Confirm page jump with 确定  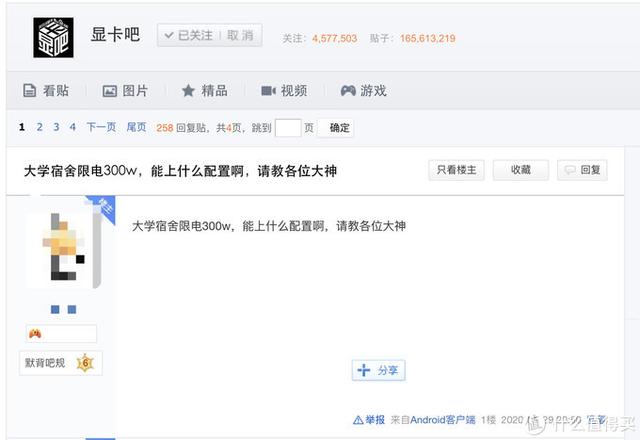(336, 128)
